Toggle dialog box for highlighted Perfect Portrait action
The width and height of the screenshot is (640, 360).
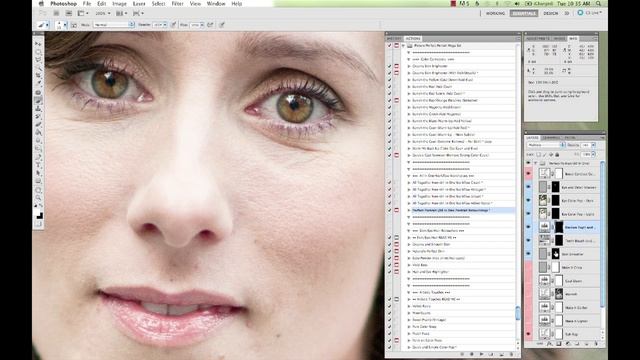[396, 210]
